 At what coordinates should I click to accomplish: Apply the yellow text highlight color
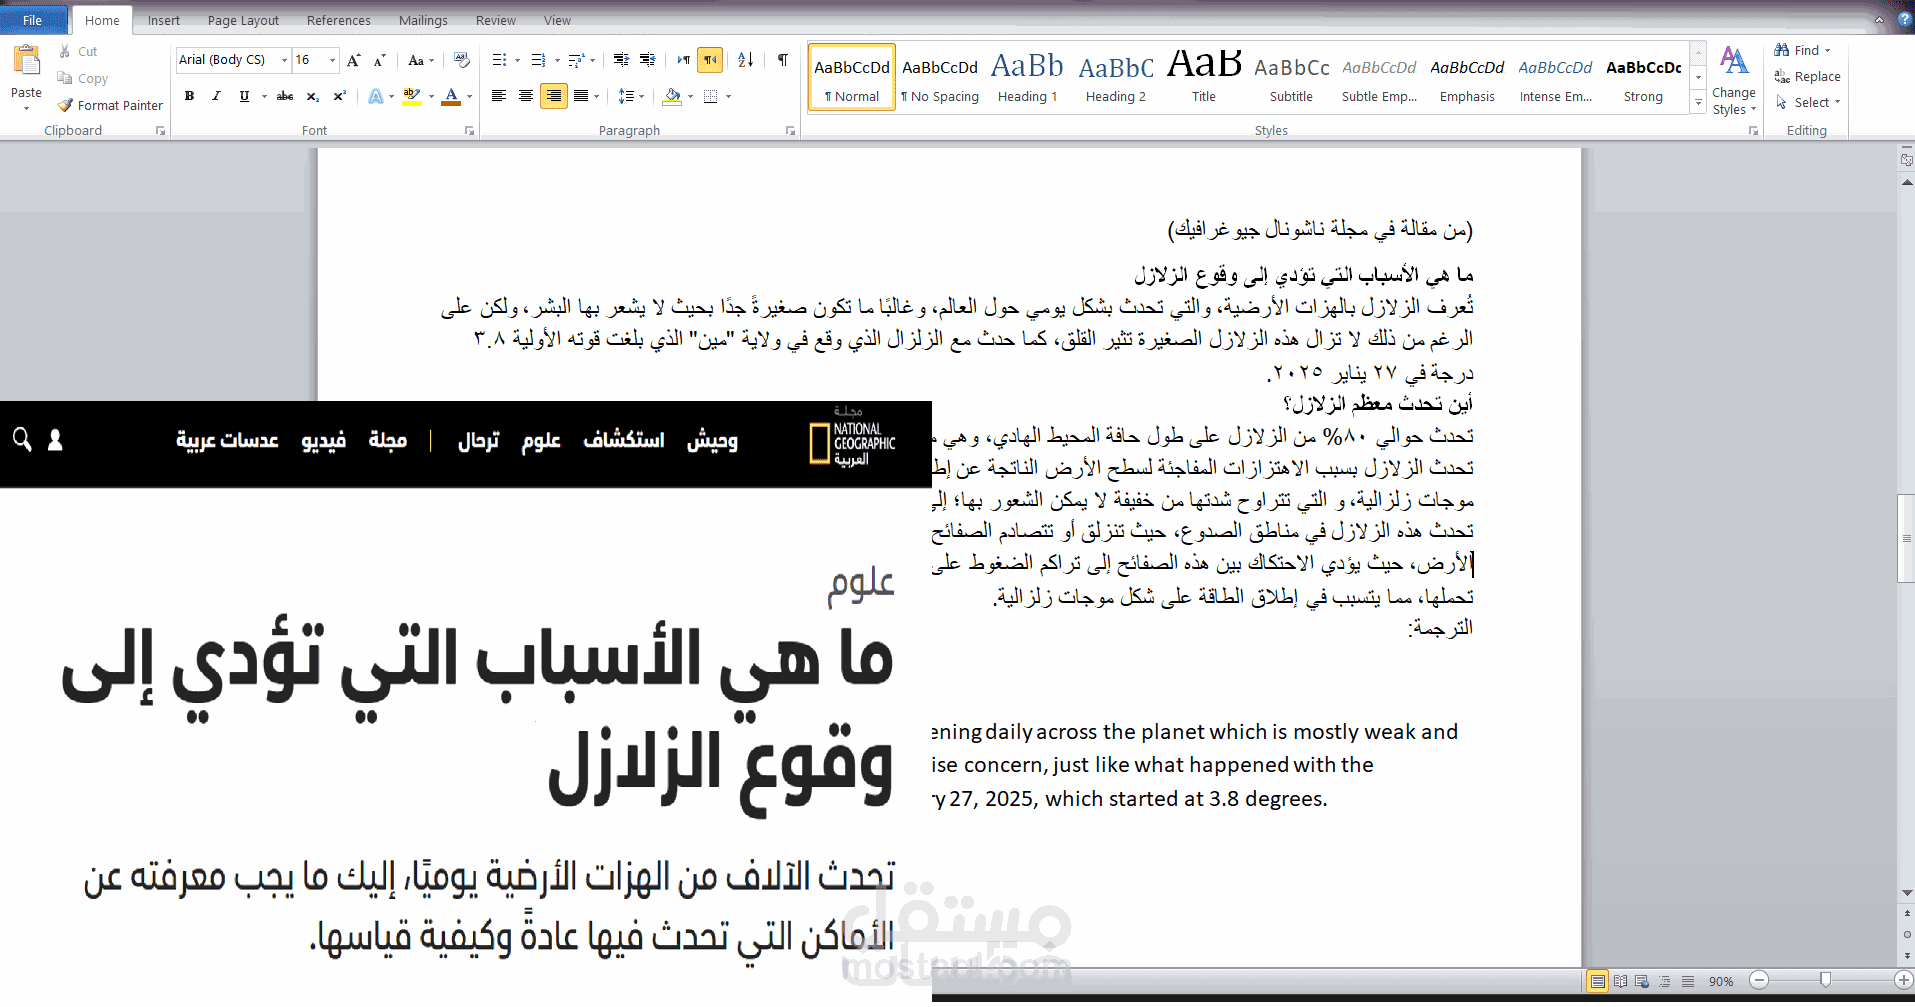(411, 96)
